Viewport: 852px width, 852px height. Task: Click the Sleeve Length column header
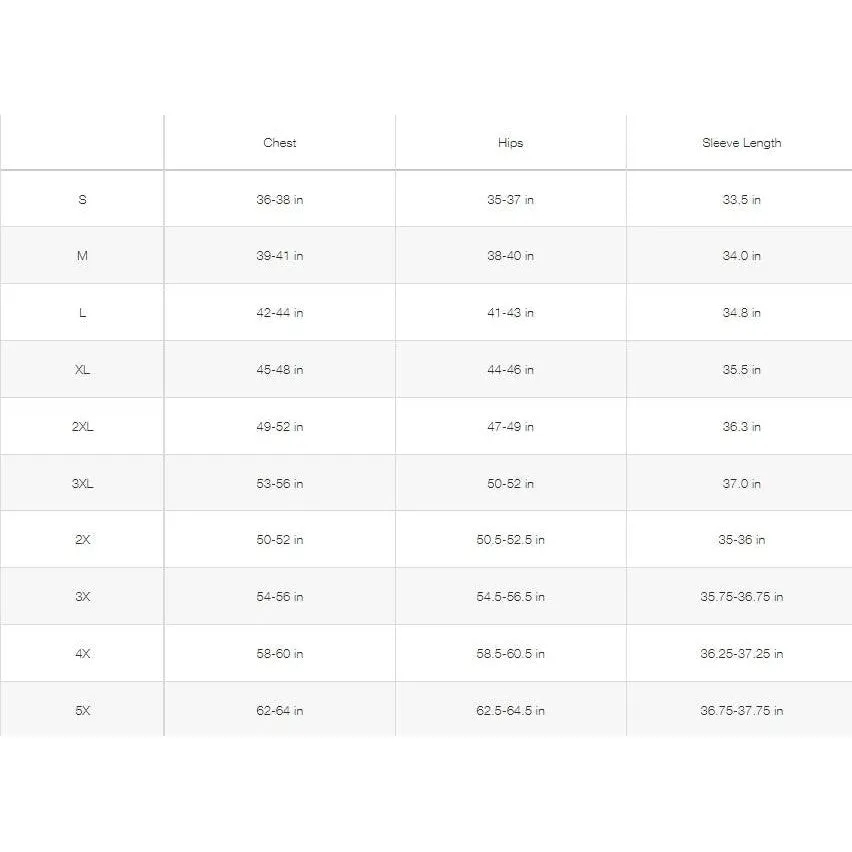coord(741,143)
